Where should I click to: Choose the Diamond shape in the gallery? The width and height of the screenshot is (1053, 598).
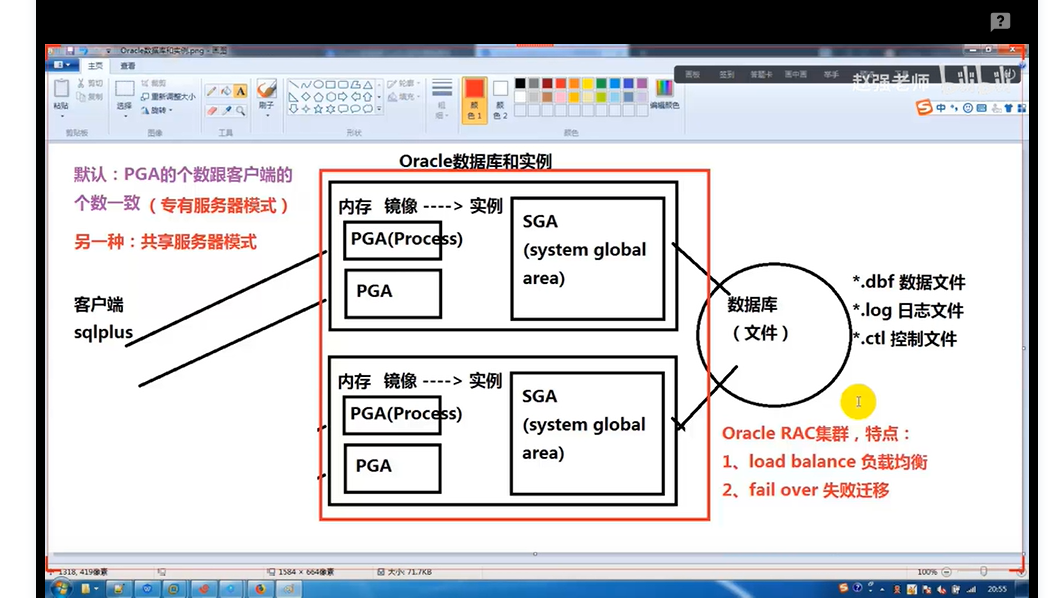pyautogui.click(x=306, y=97)
